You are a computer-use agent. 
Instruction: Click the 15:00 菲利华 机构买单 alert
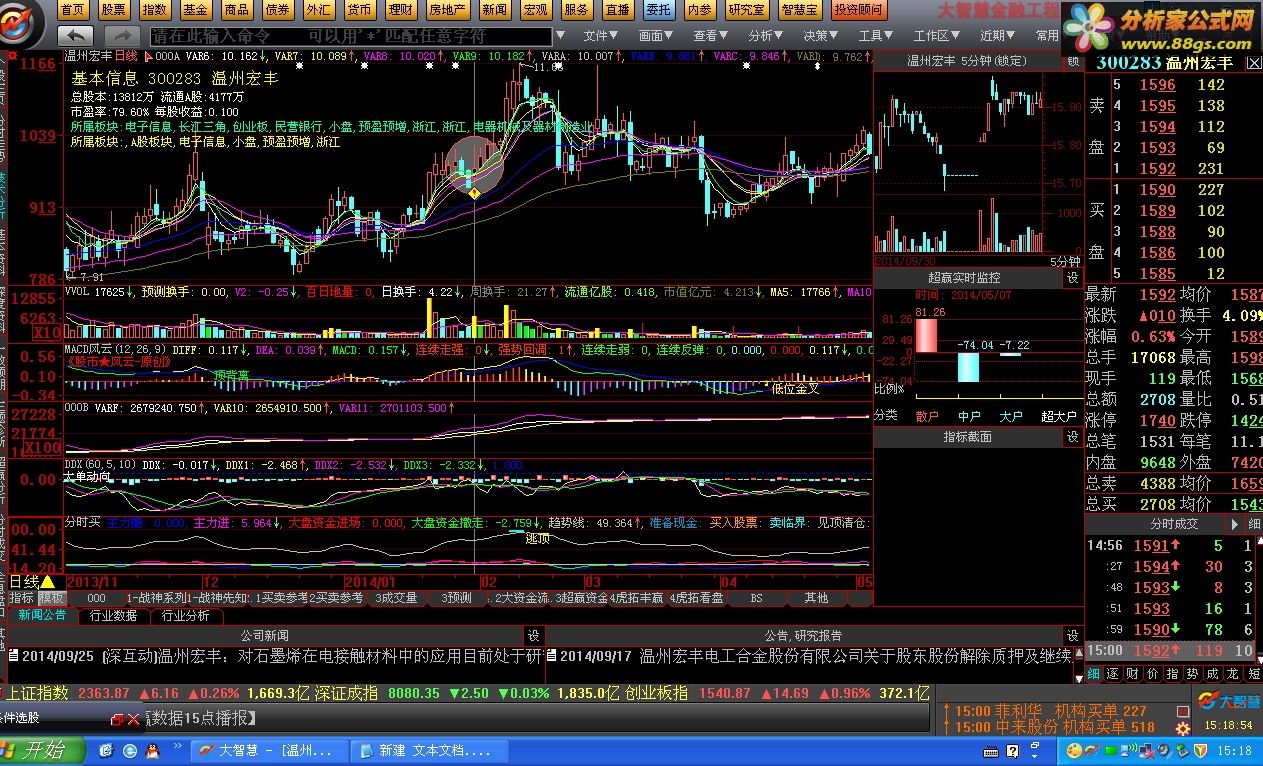coord(1050,711)
